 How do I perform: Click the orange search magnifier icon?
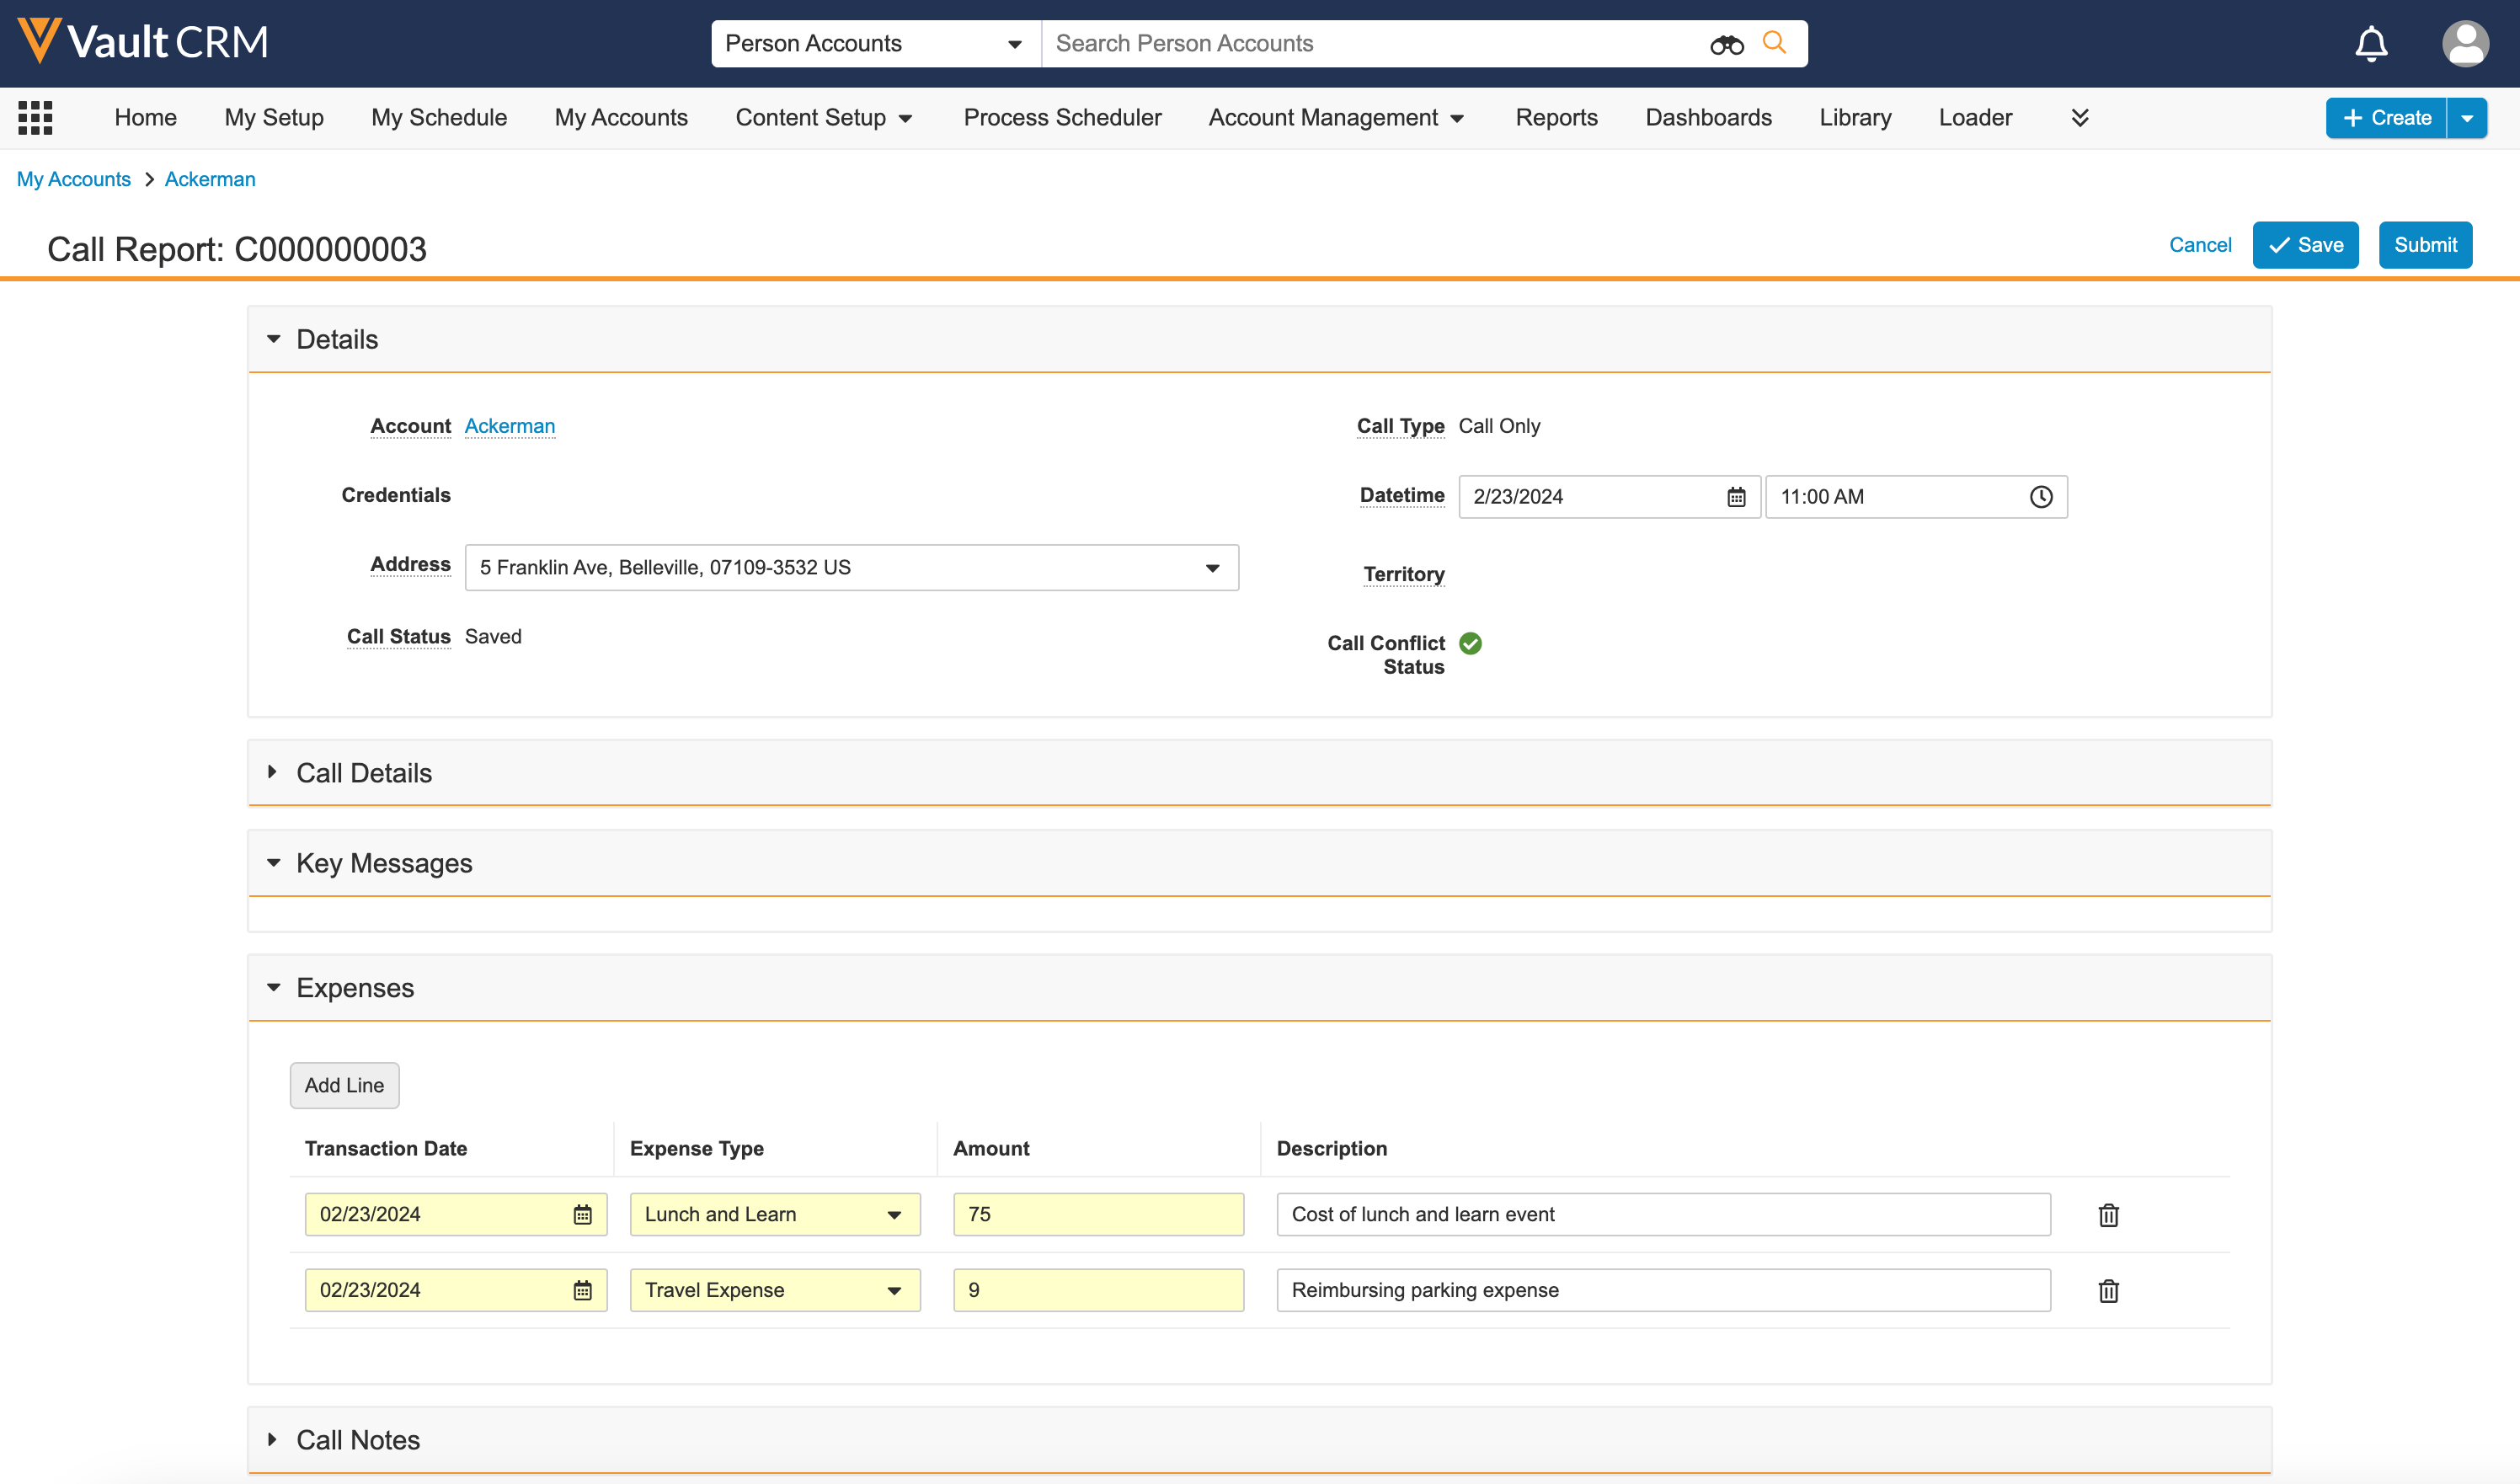(1774, 43)
